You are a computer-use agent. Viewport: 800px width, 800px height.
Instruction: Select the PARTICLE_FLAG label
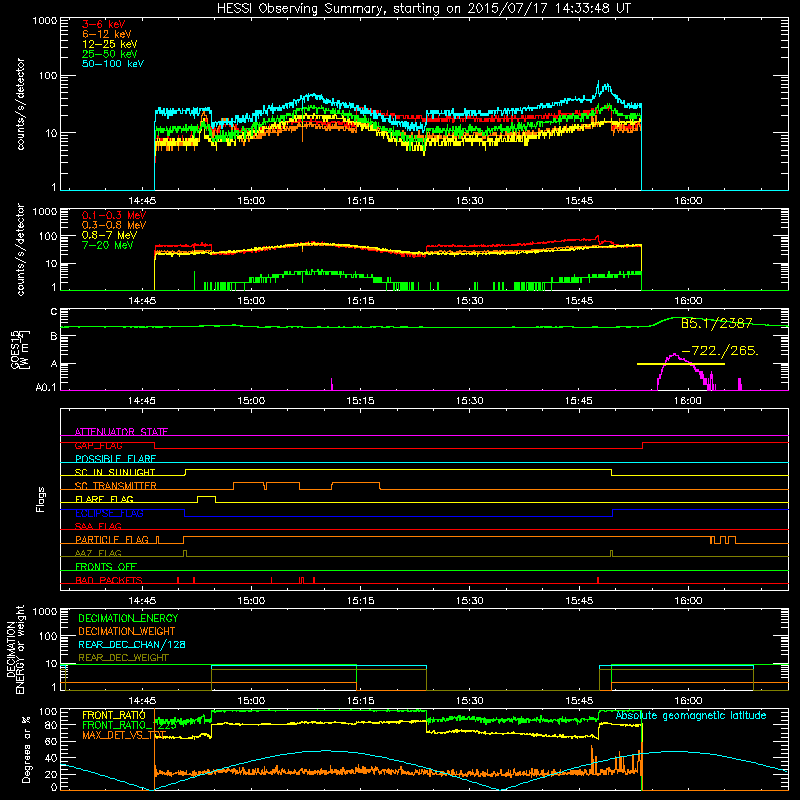(x=112, y=539)
